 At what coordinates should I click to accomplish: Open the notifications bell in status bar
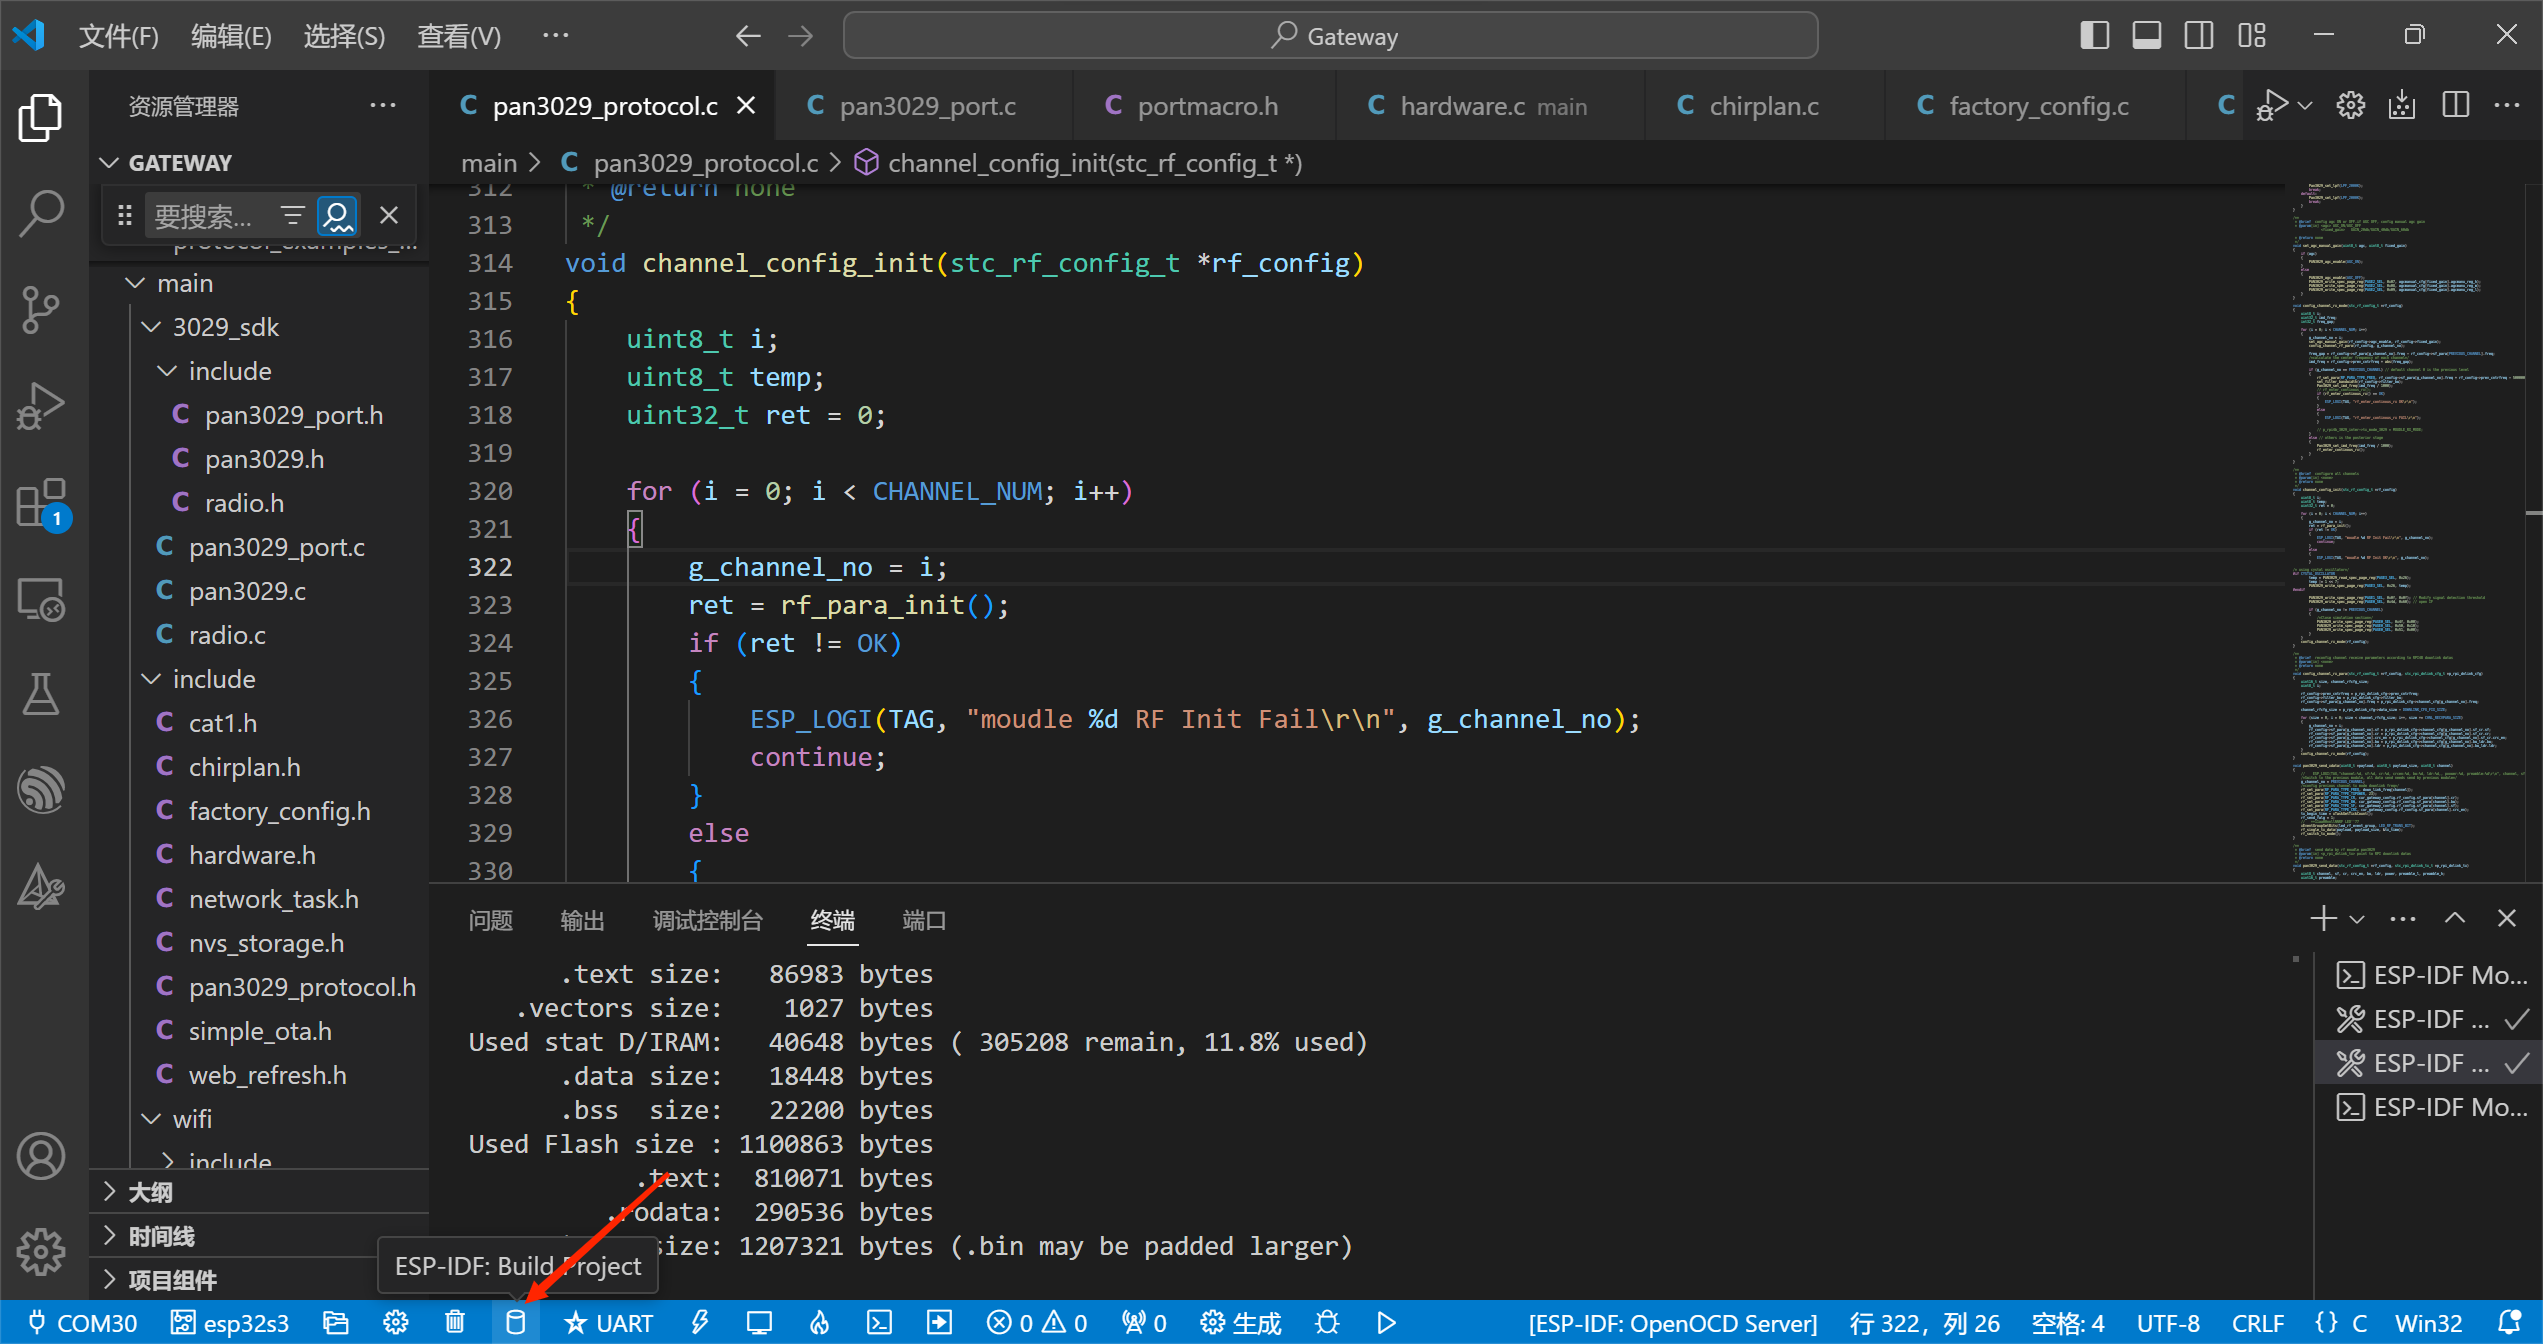coord(2509,1323)
